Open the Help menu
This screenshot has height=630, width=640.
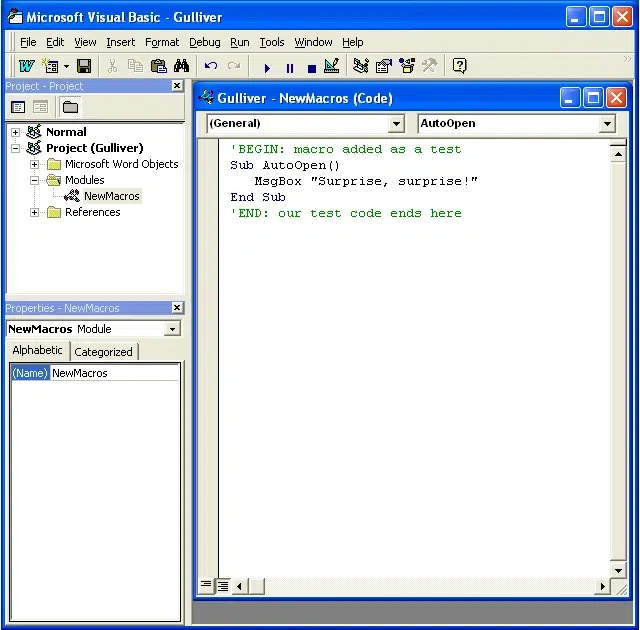[353, 42]
